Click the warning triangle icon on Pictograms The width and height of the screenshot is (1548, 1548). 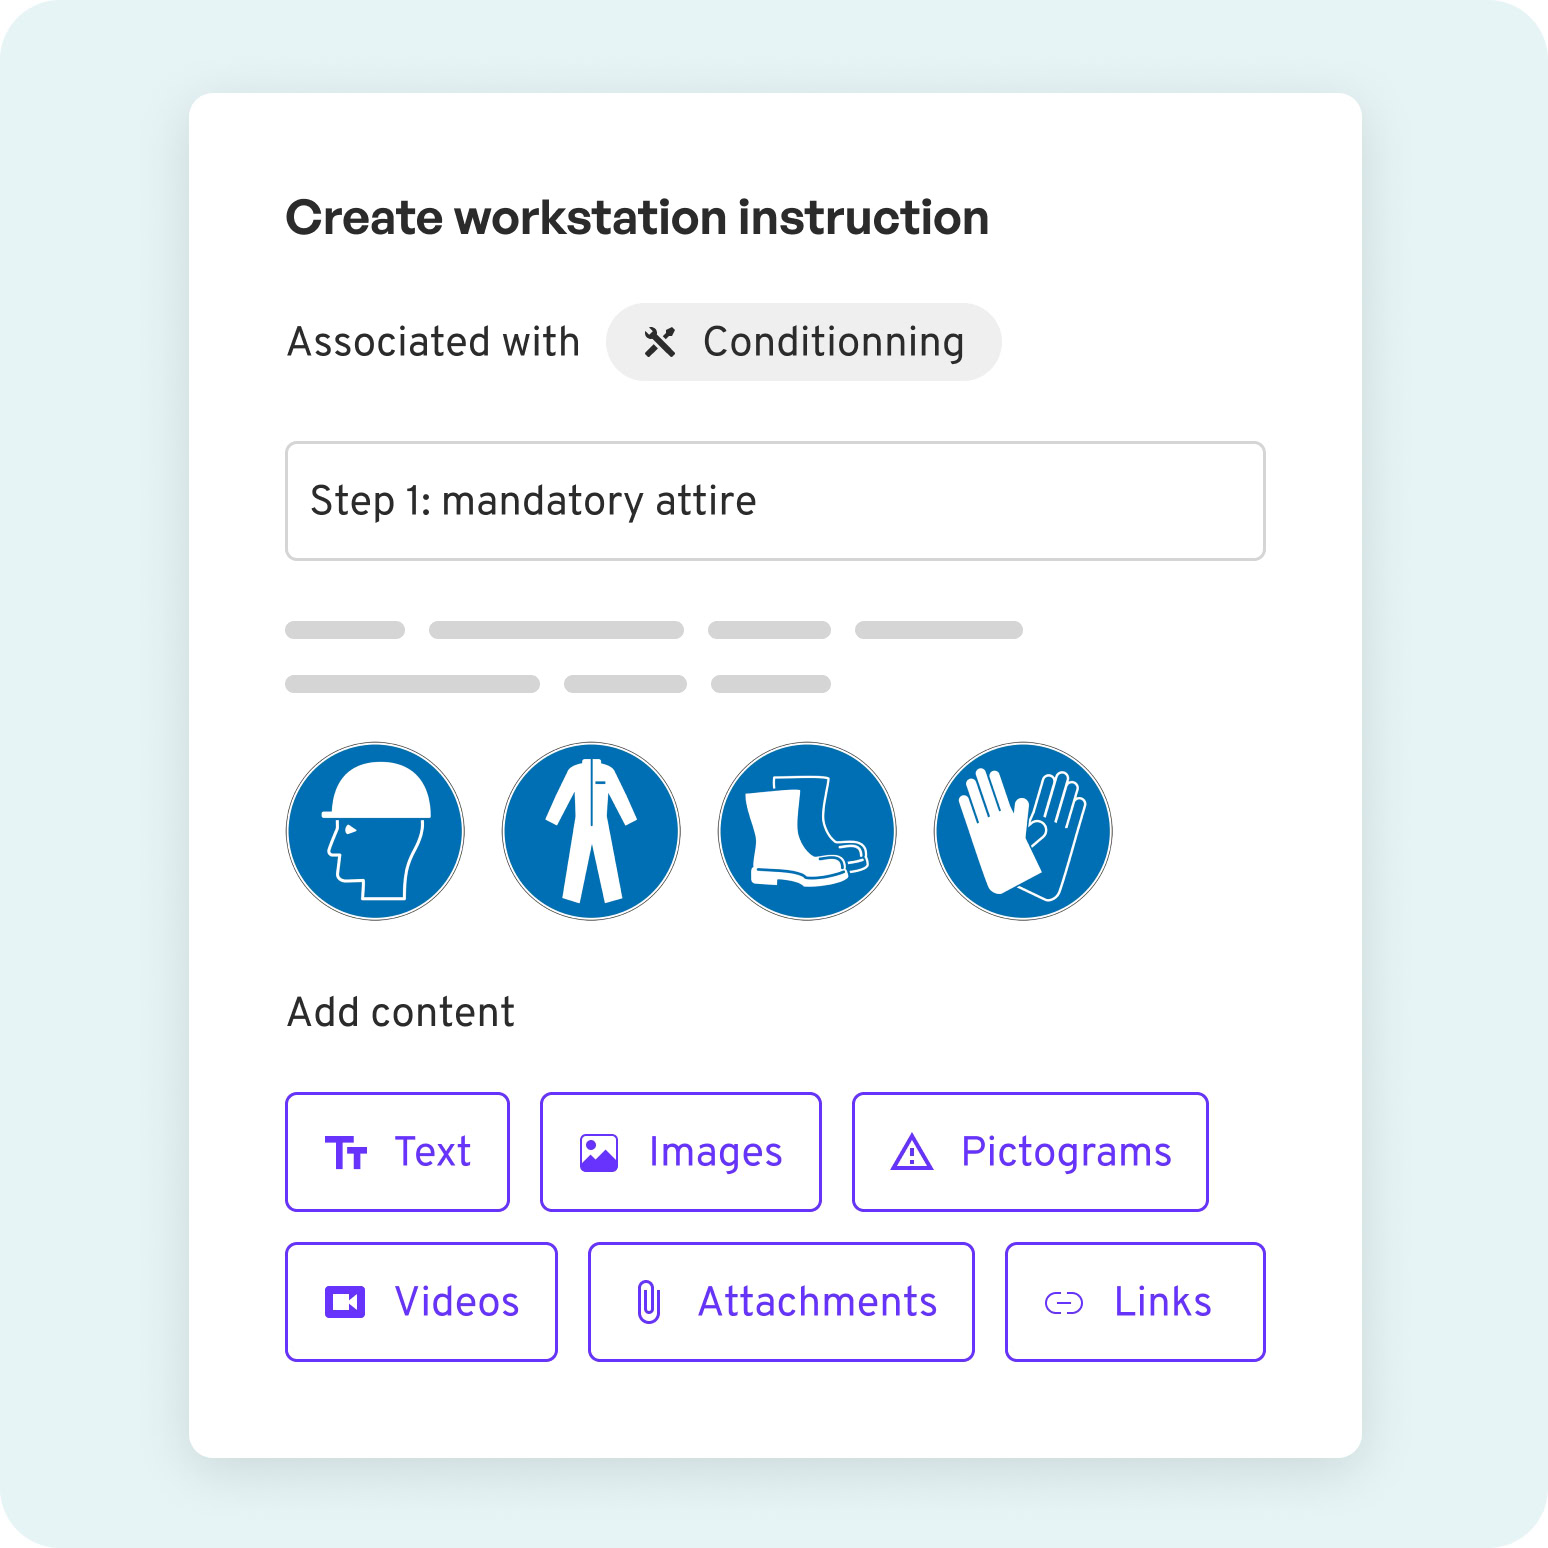click(912, 1152)
